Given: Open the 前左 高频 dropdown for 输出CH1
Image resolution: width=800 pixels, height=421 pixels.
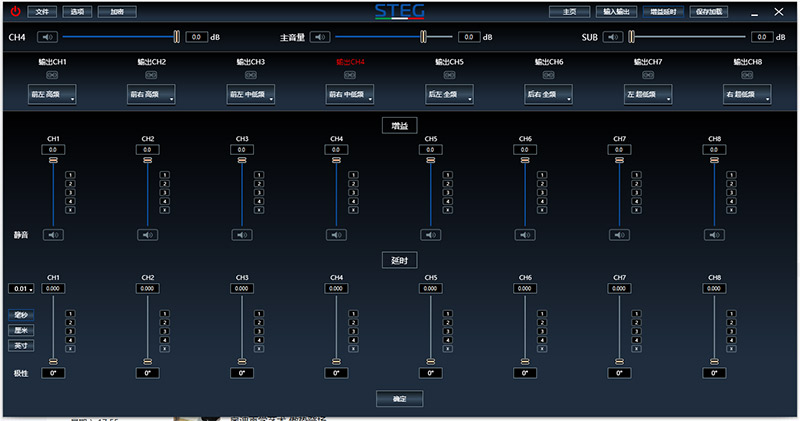Looking at the screenshot, I should pos(52,94).
